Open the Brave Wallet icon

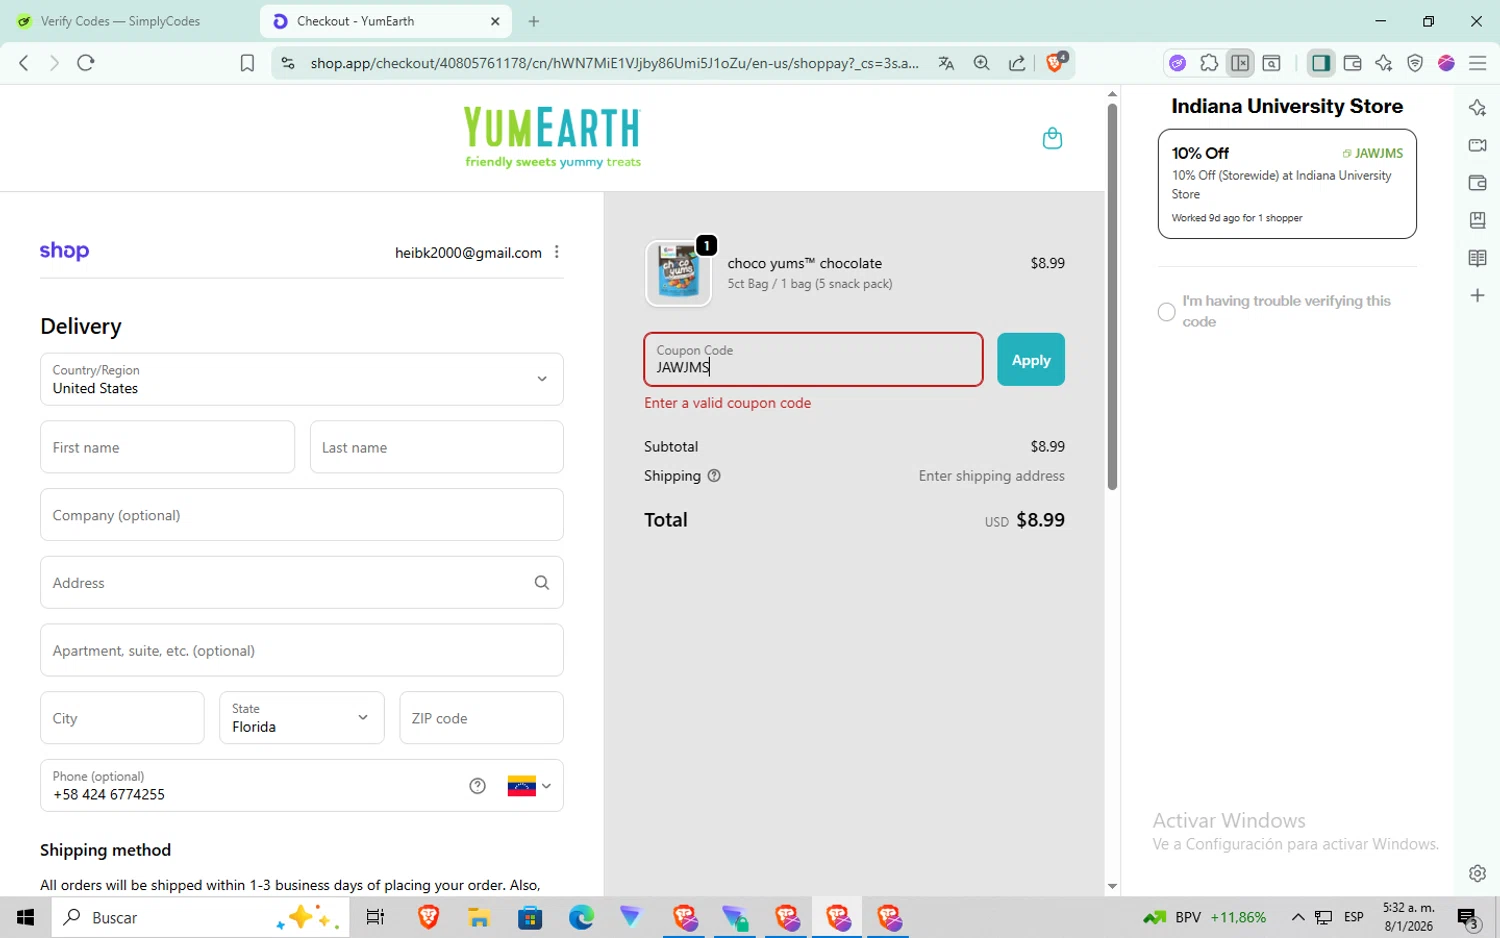(x=1353, y=63)
